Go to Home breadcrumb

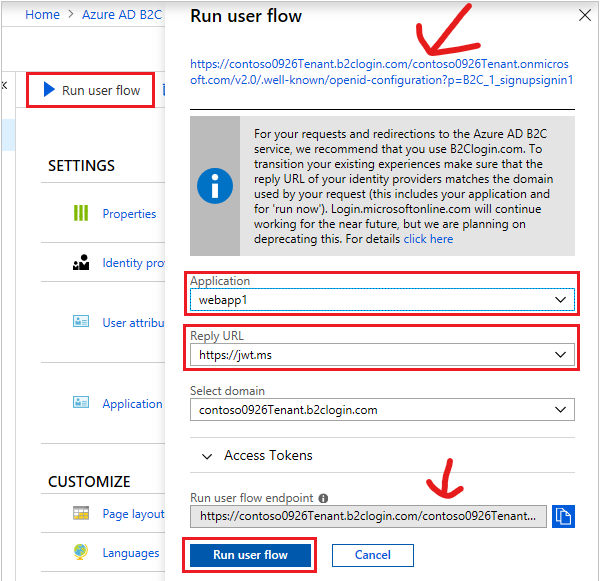pos(43,15)
